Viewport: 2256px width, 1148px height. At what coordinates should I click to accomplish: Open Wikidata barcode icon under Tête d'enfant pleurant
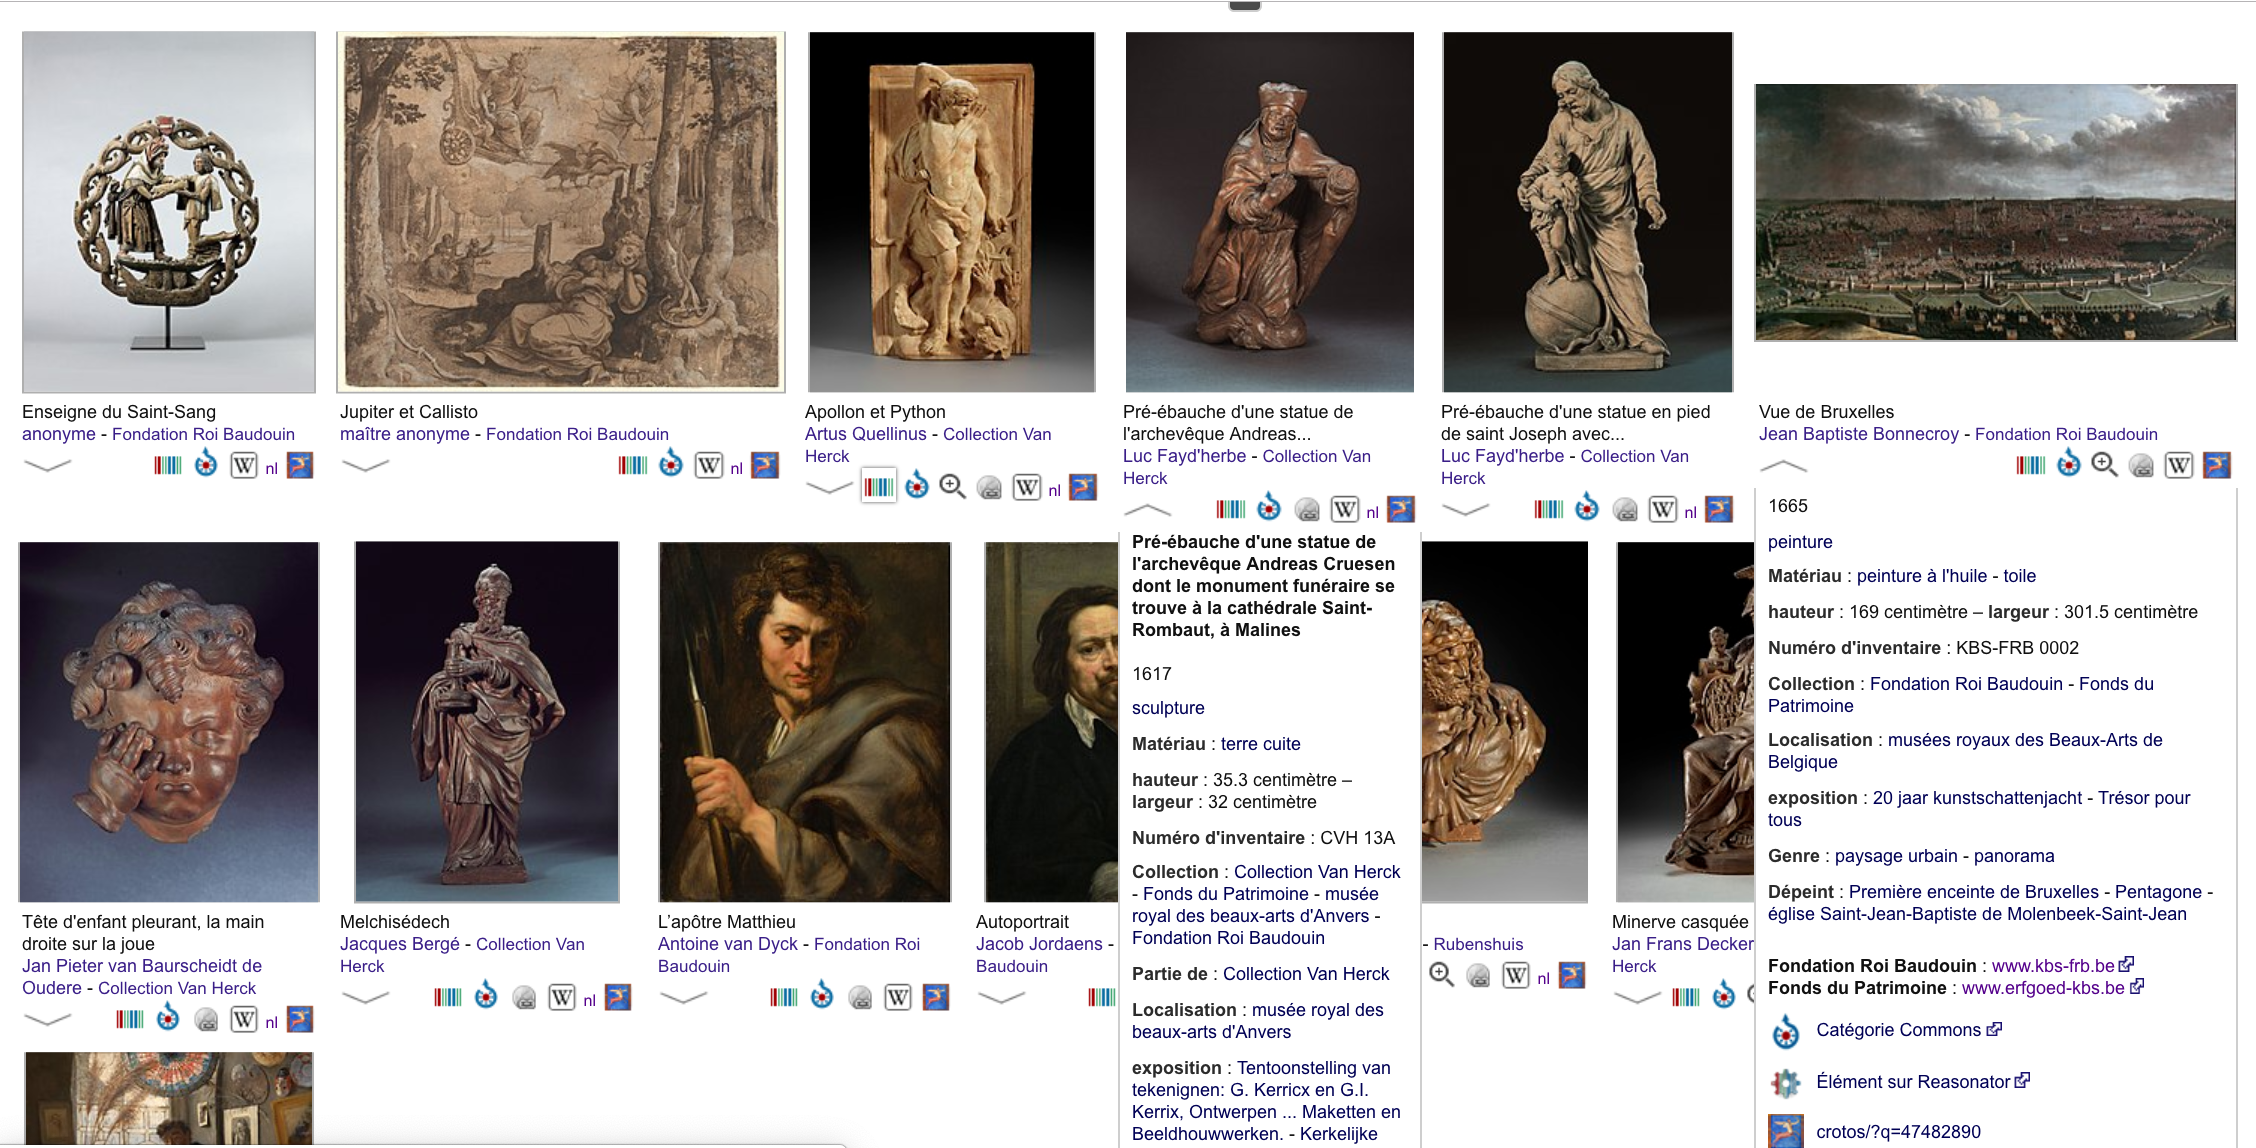tap(130, 1019)
